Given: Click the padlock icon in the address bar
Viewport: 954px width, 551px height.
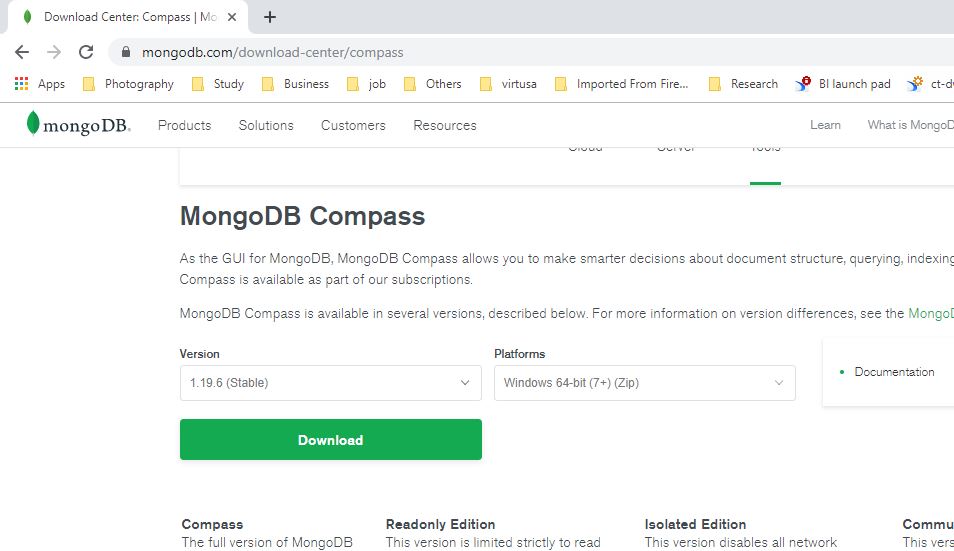Looking at the screenshot, I should tap(126, 52).
